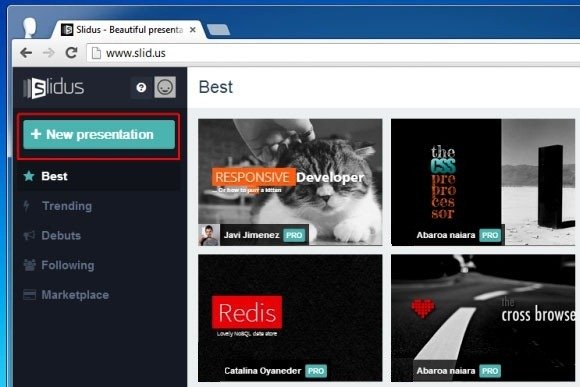Open the user avatar smiley icon
Image resolution: width=580 pixels, height=387 pixels.
165,87
